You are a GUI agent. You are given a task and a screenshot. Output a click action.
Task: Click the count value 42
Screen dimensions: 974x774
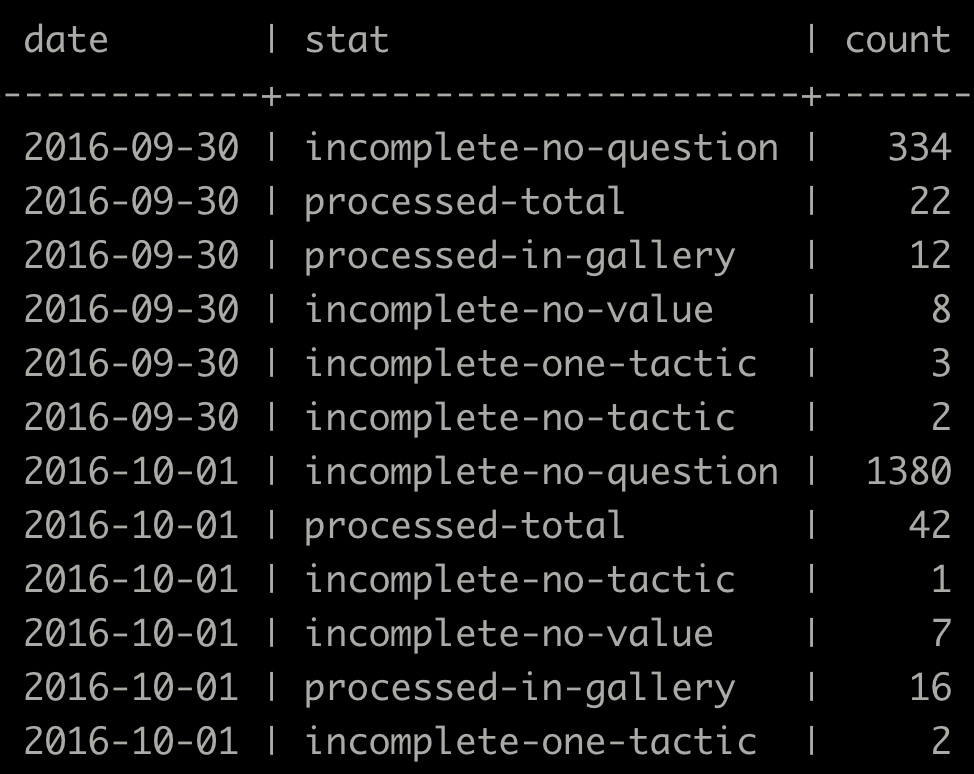929,526
